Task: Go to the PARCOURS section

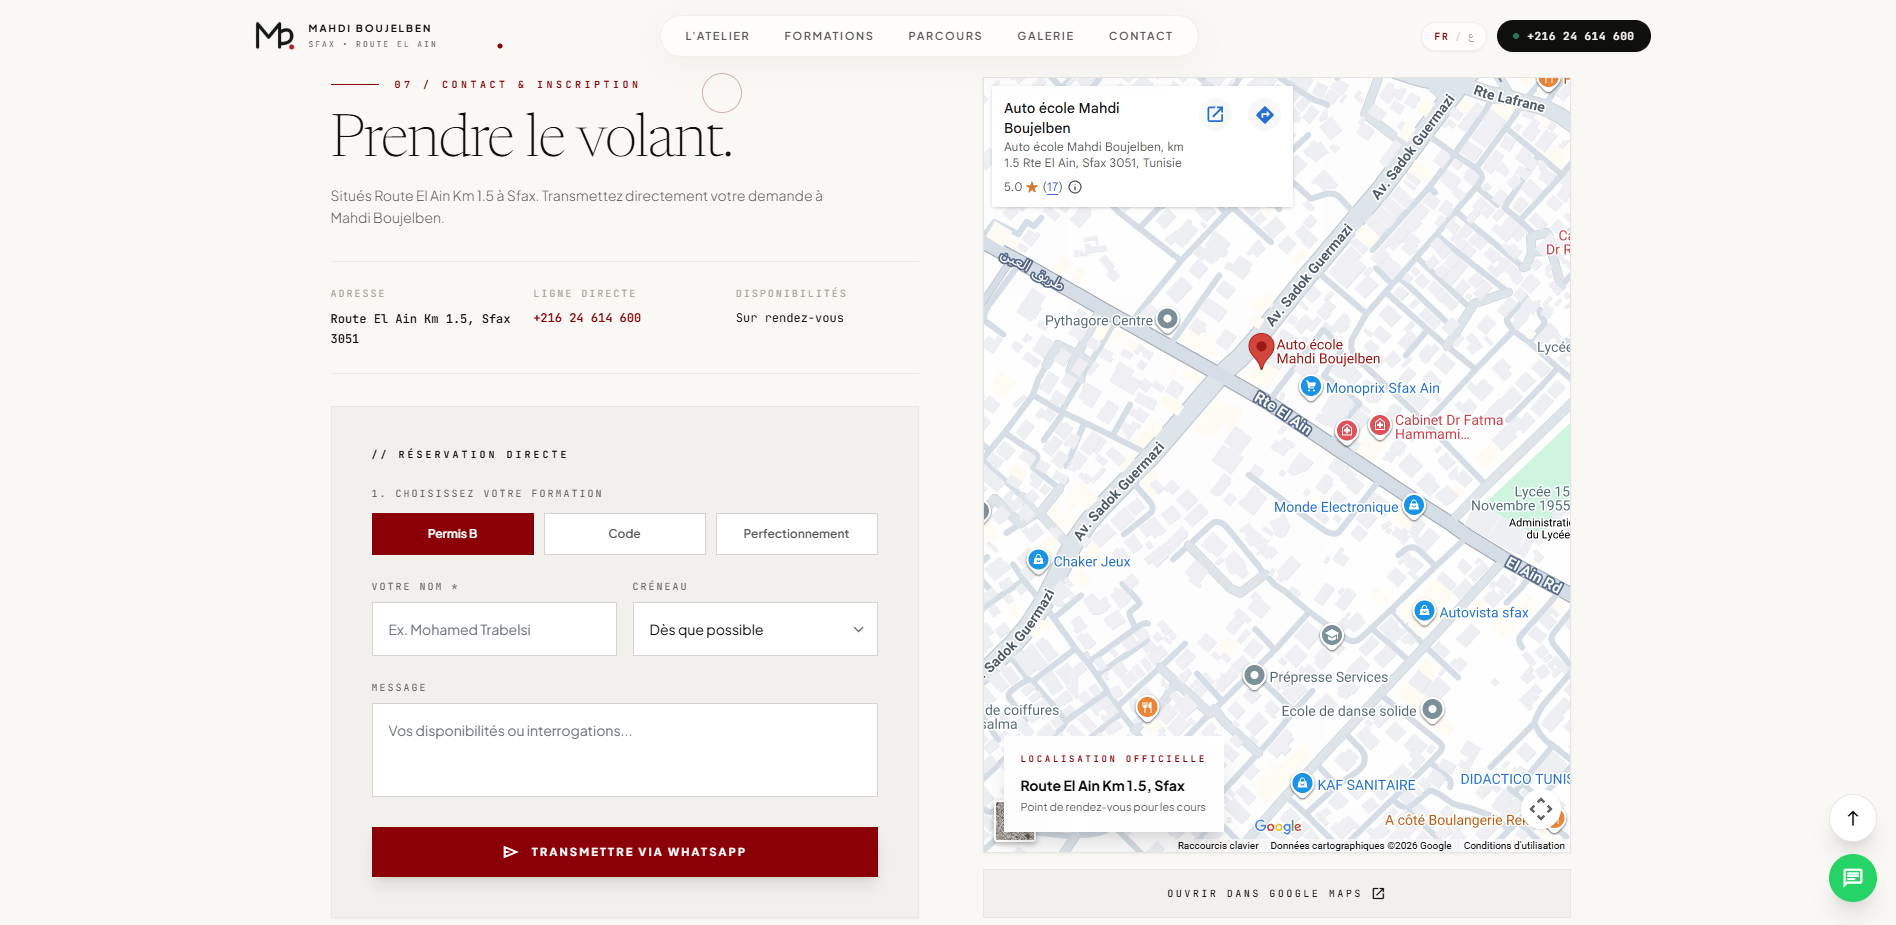Action: [945, 36]
